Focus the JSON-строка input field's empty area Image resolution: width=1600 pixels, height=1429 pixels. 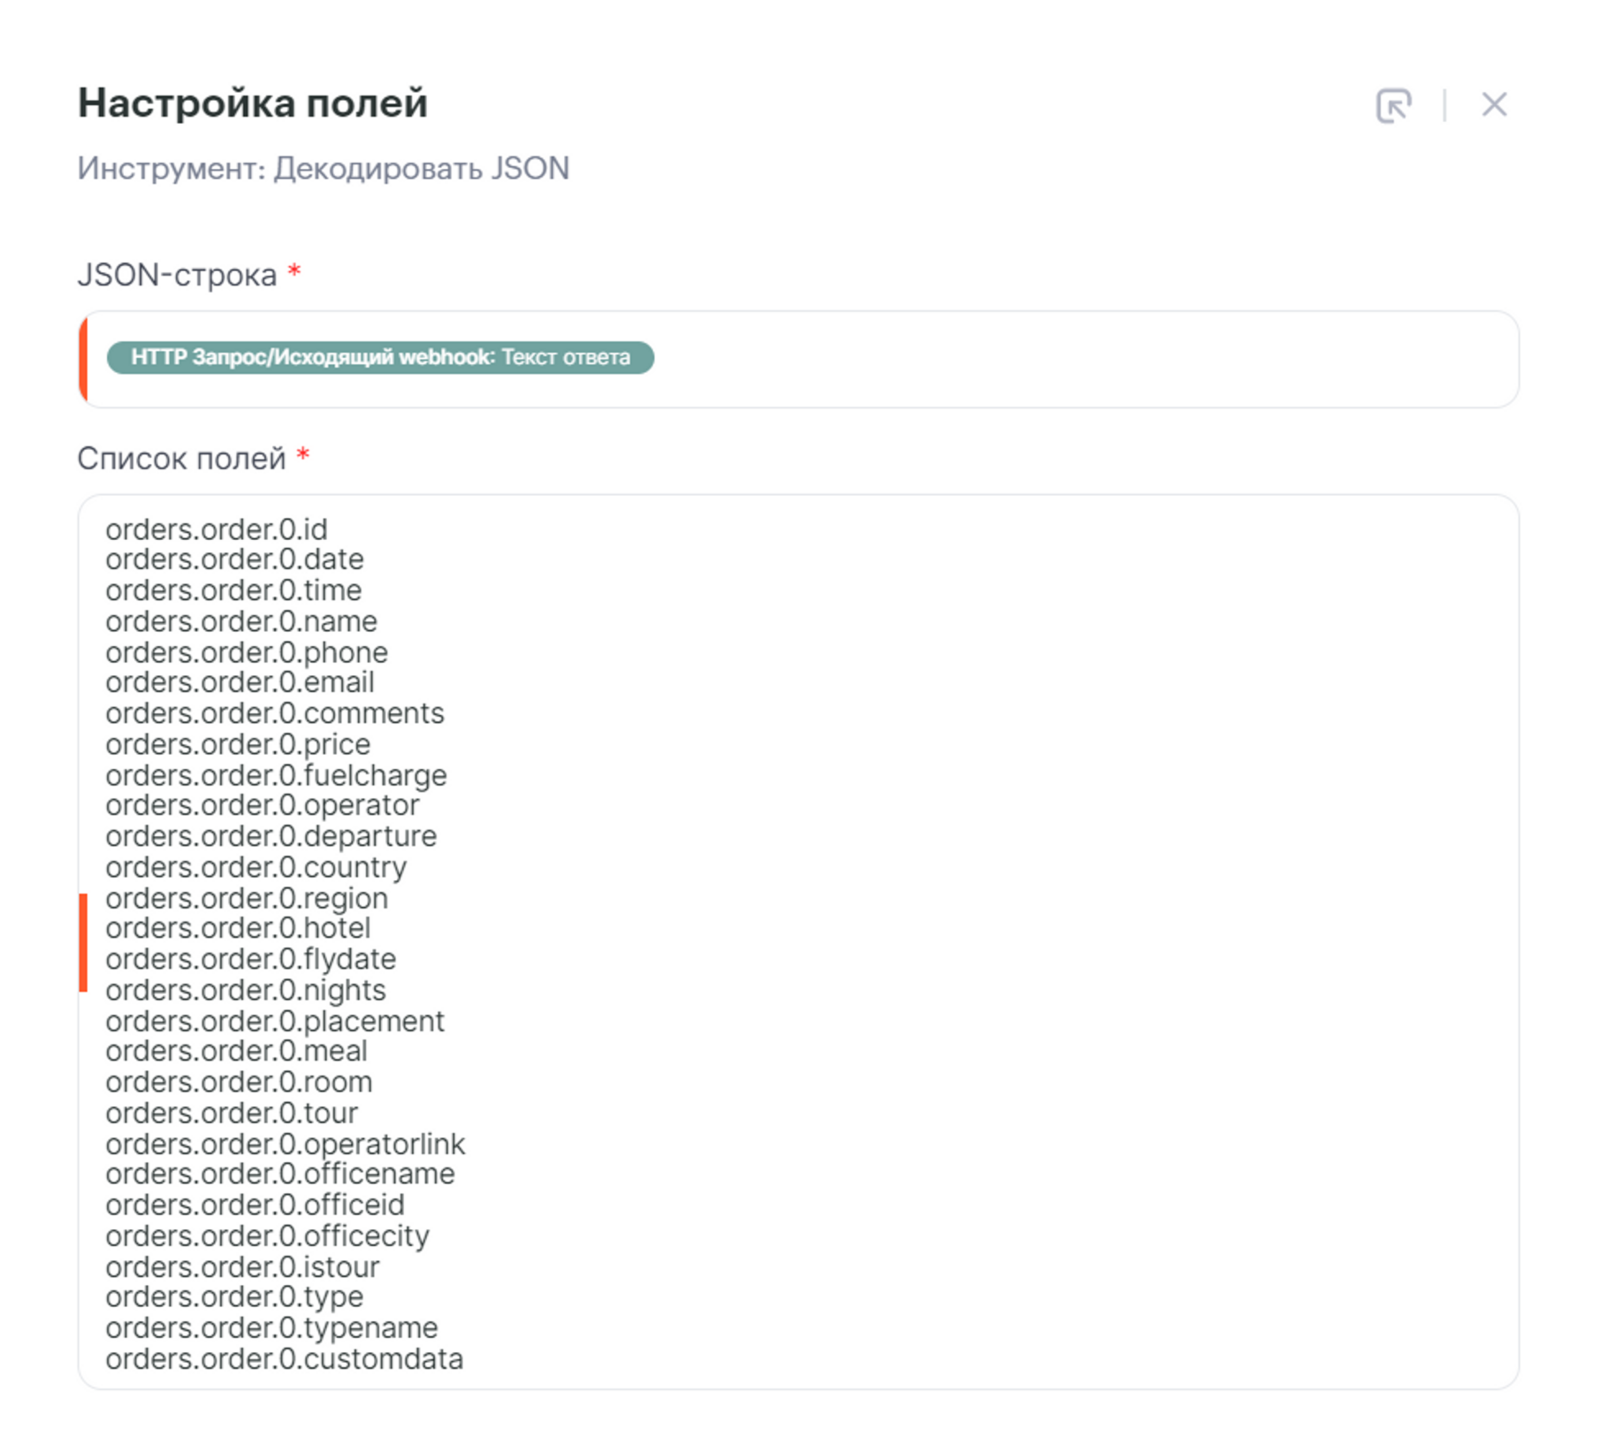click(x=1080, y=359)
